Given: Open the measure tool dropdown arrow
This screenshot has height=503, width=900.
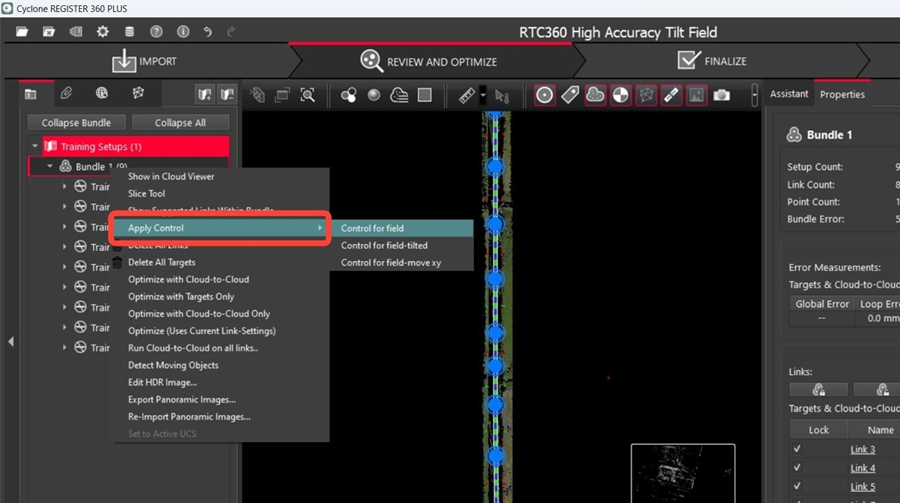Looking at the screenshot, I should [x=483, y=96].
